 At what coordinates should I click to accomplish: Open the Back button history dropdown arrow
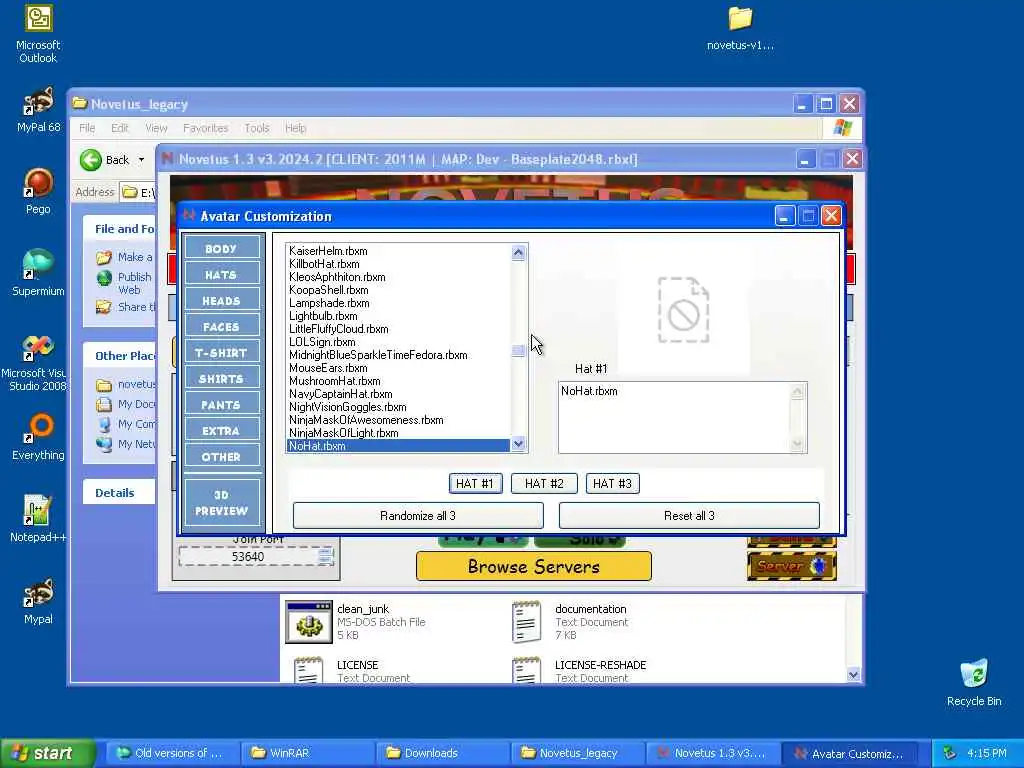(141, 159)
